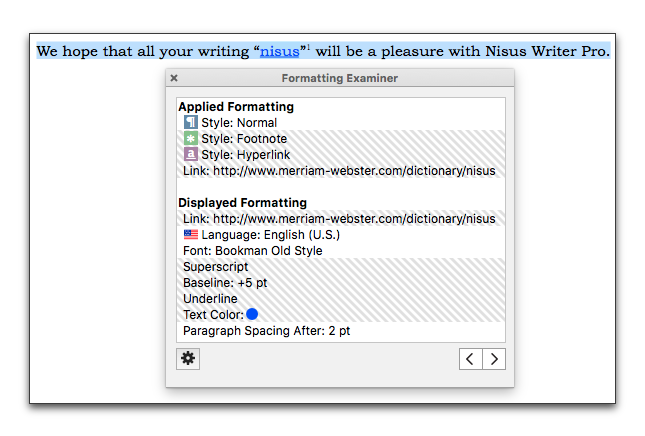Viewport: 645px width, 436px height.
Task: Click the US flag language icon
Action: click(191, 234)
